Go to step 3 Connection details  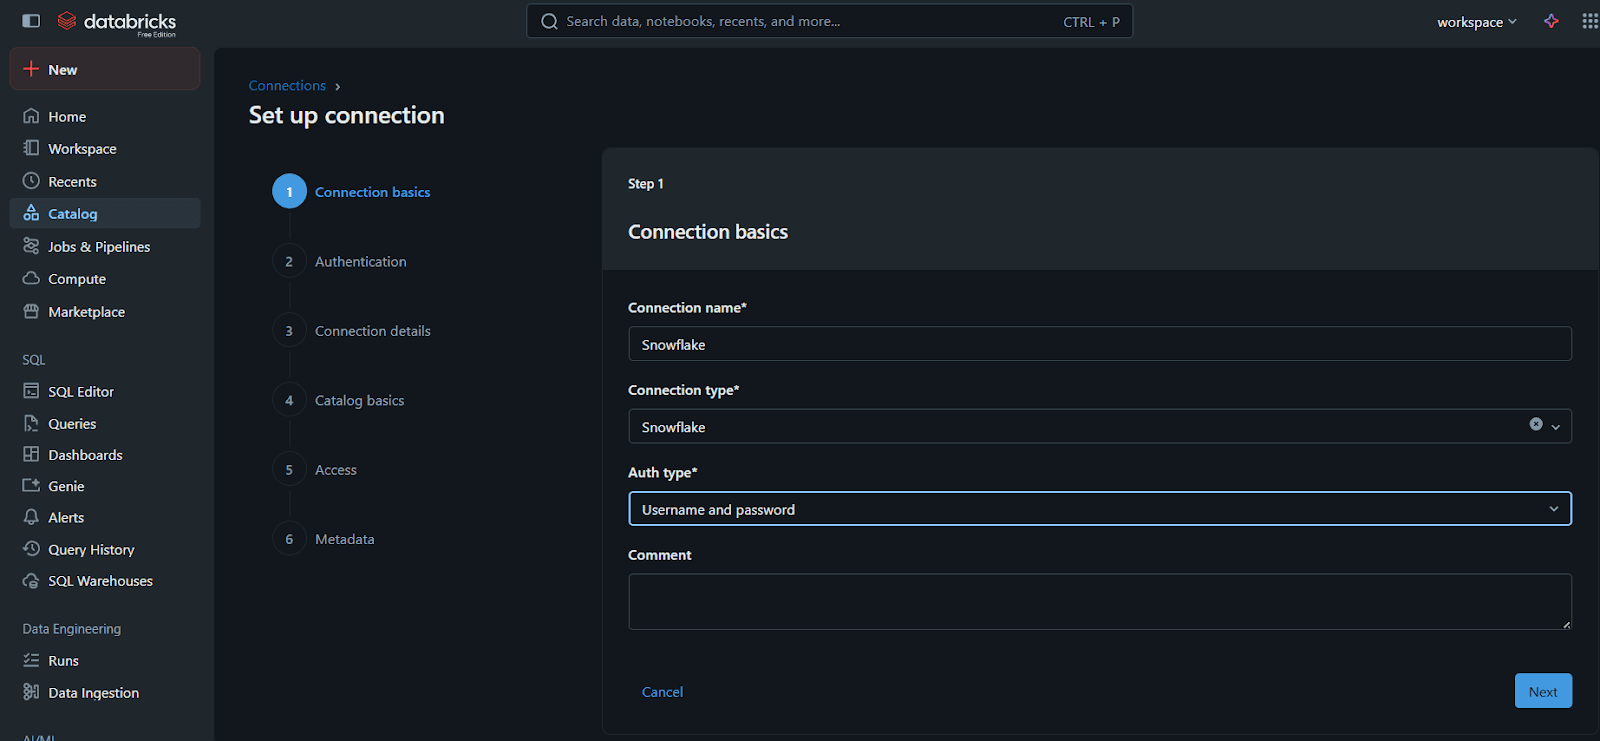[352, 331]
